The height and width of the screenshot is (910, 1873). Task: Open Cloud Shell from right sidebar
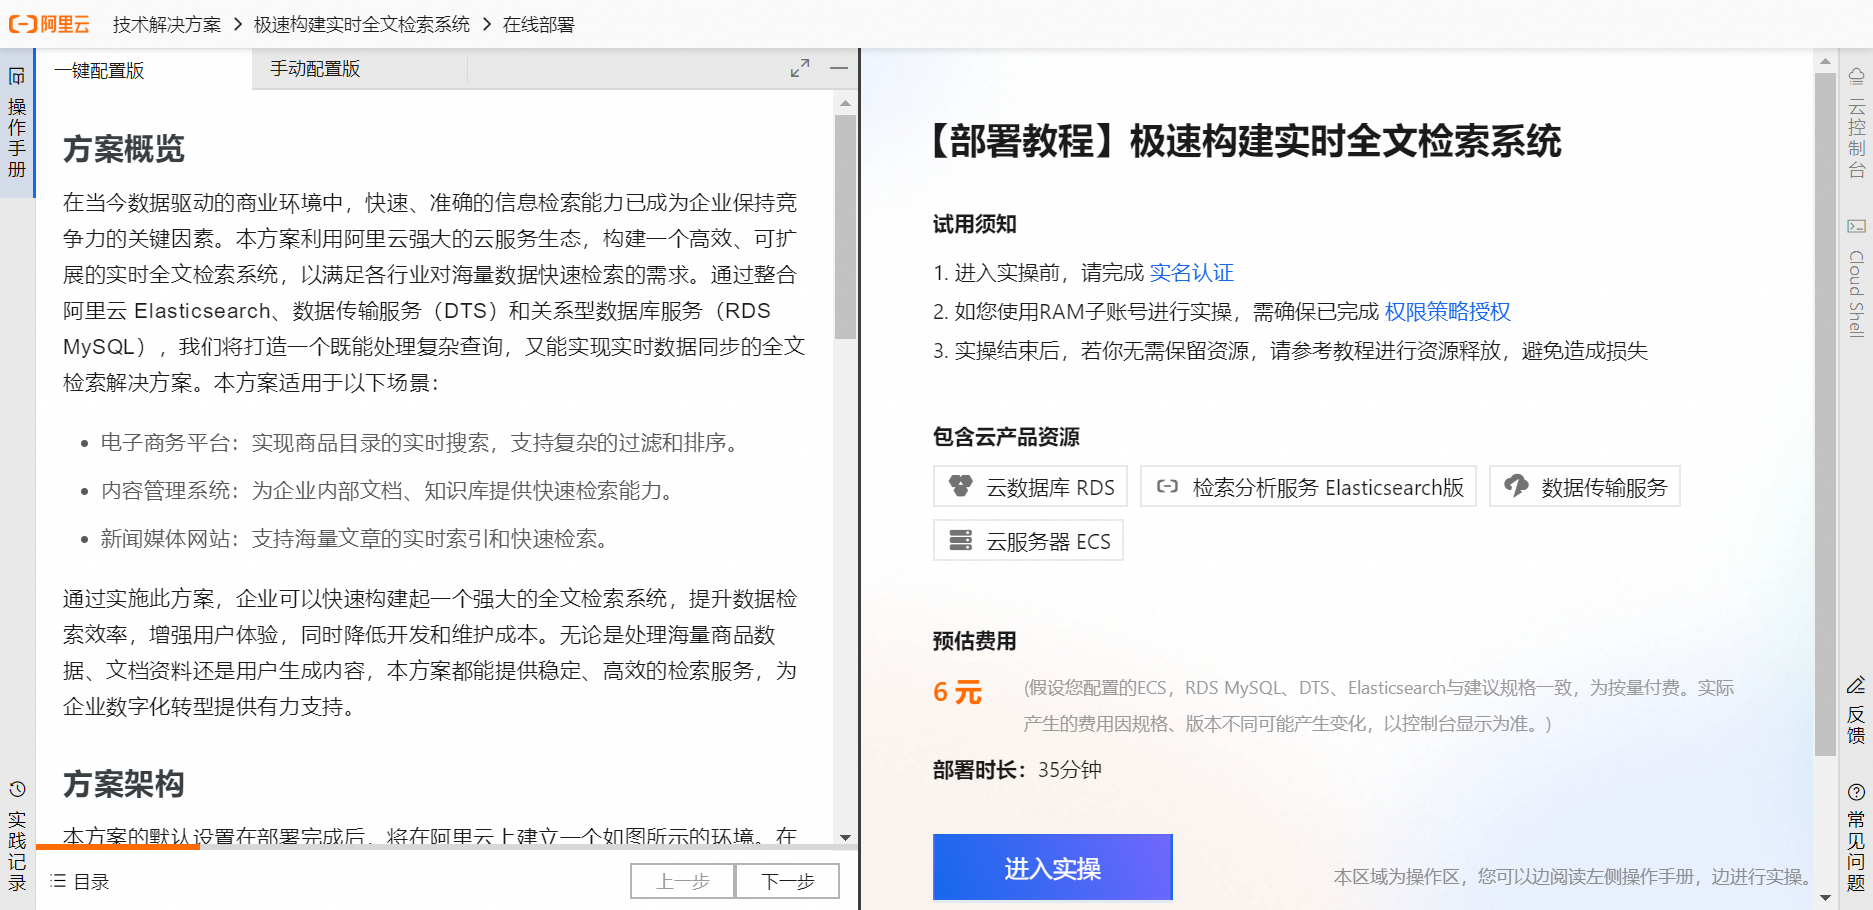click(1856, 278)
